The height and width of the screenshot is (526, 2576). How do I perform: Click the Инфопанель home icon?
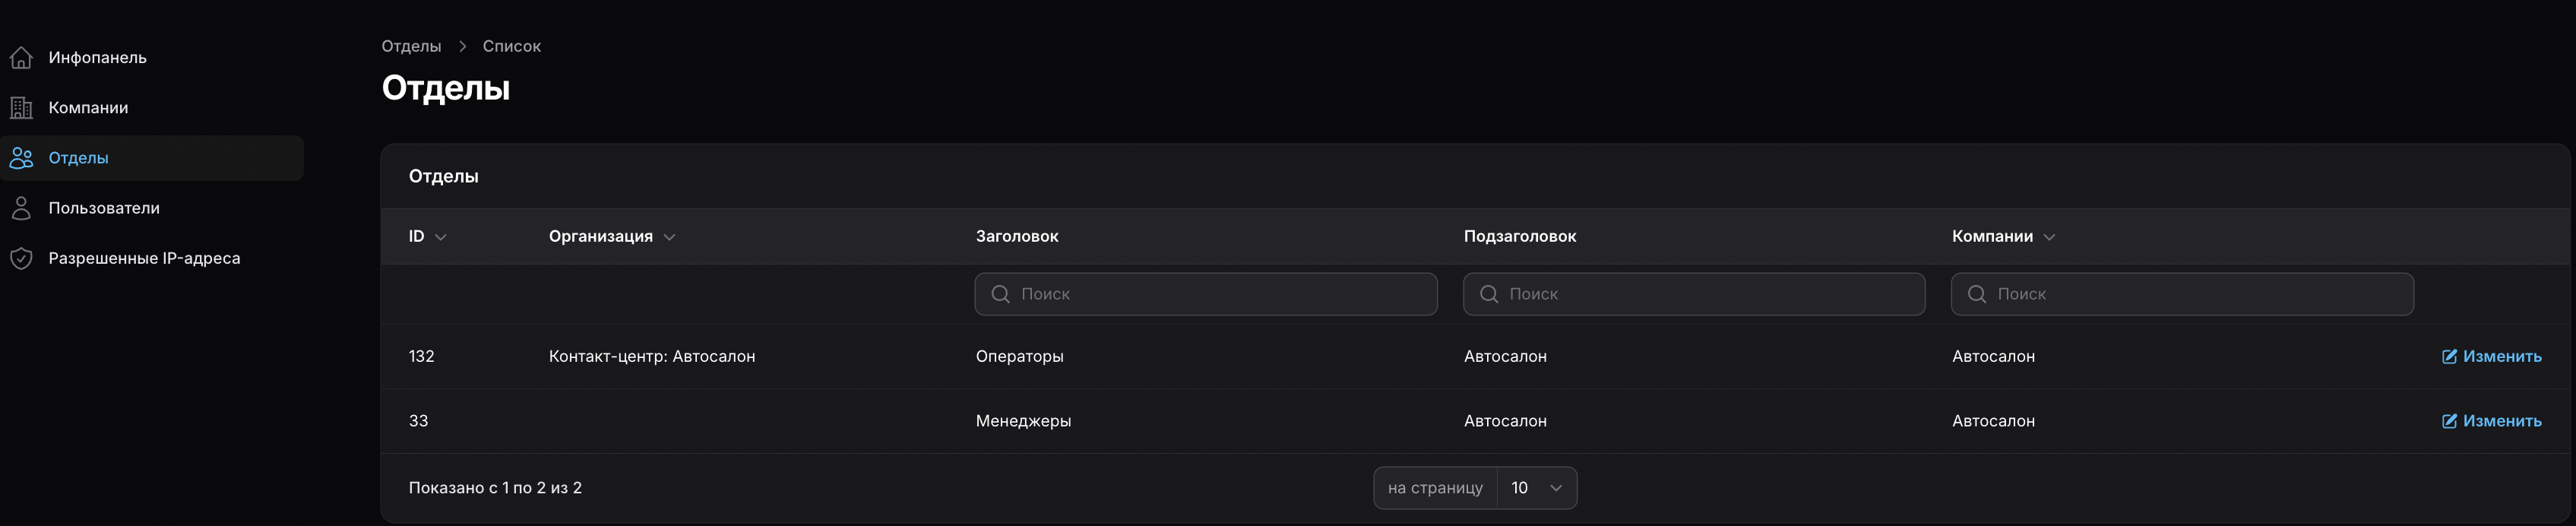21,58
